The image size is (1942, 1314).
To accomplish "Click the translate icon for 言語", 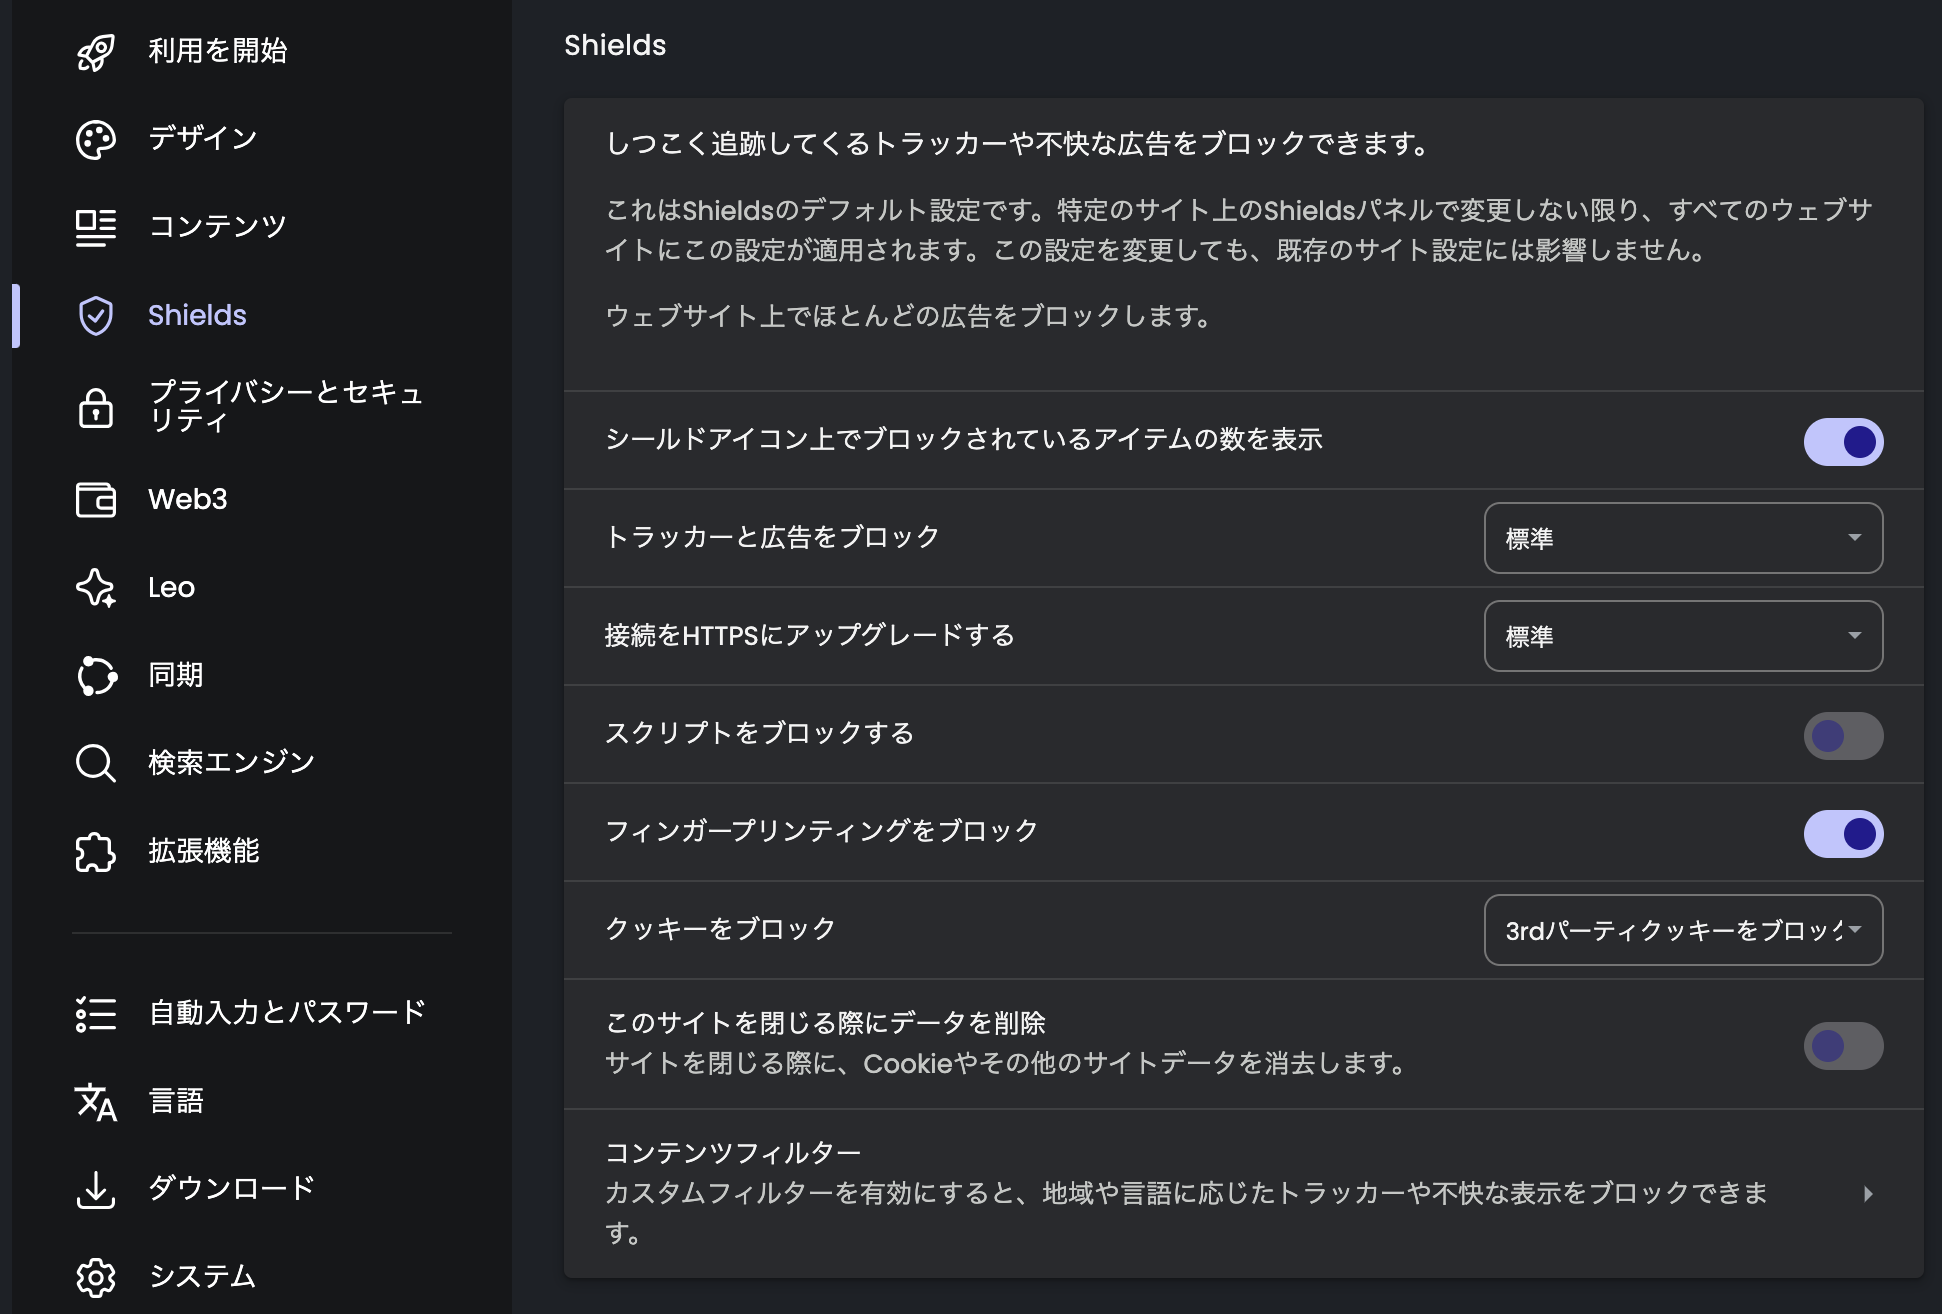I will coord(96,1102).
